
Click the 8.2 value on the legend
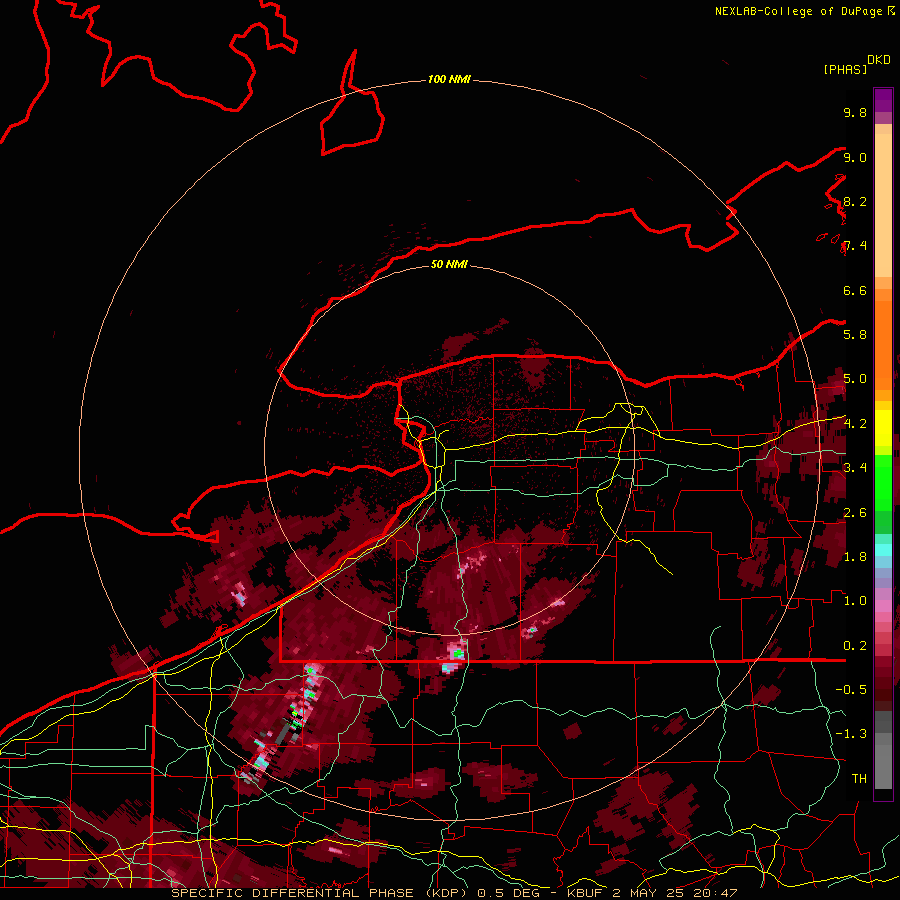click(855, 201)
